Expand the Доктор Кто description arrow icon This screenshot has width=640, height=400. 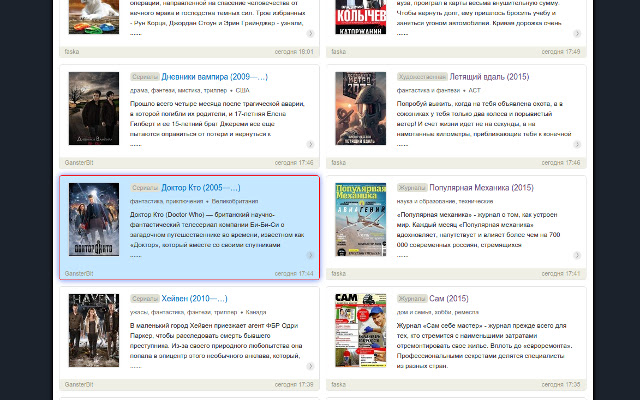point(310,255)
